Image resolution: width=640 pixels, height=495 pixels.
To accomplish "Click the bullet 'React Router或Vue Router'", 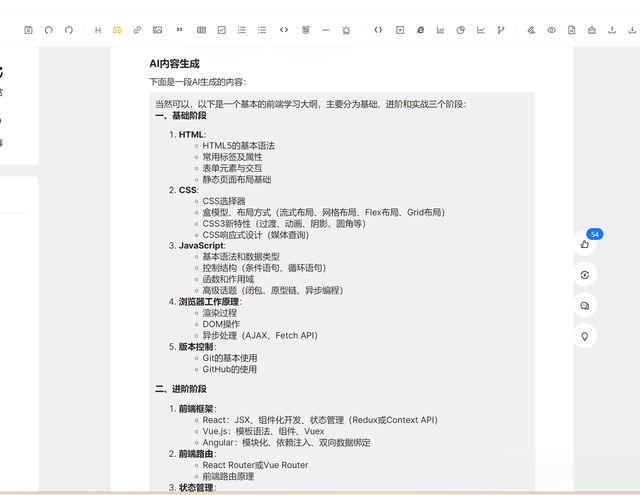I will (255, 465).
